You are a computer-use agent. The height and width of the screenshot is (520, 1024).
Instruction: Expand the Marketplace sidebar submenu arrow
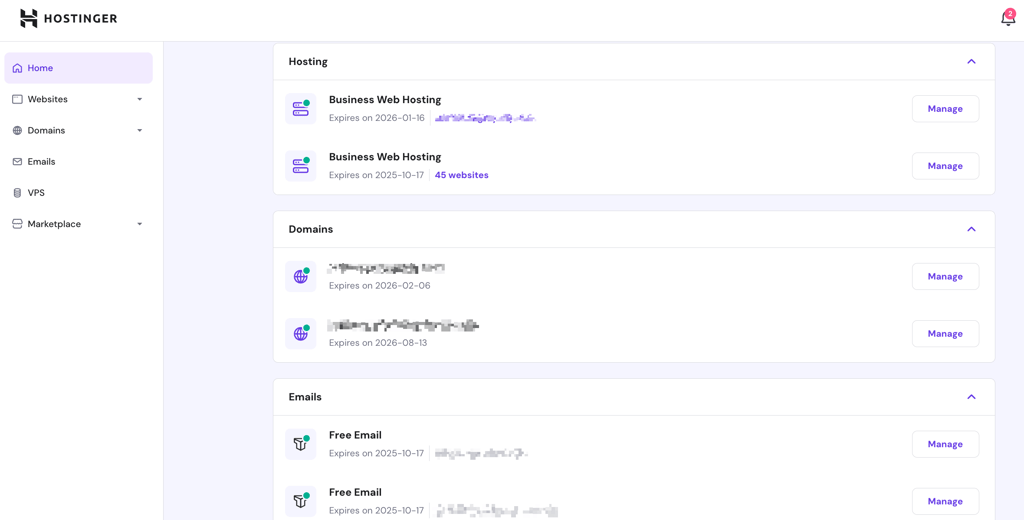click(140, 224)
